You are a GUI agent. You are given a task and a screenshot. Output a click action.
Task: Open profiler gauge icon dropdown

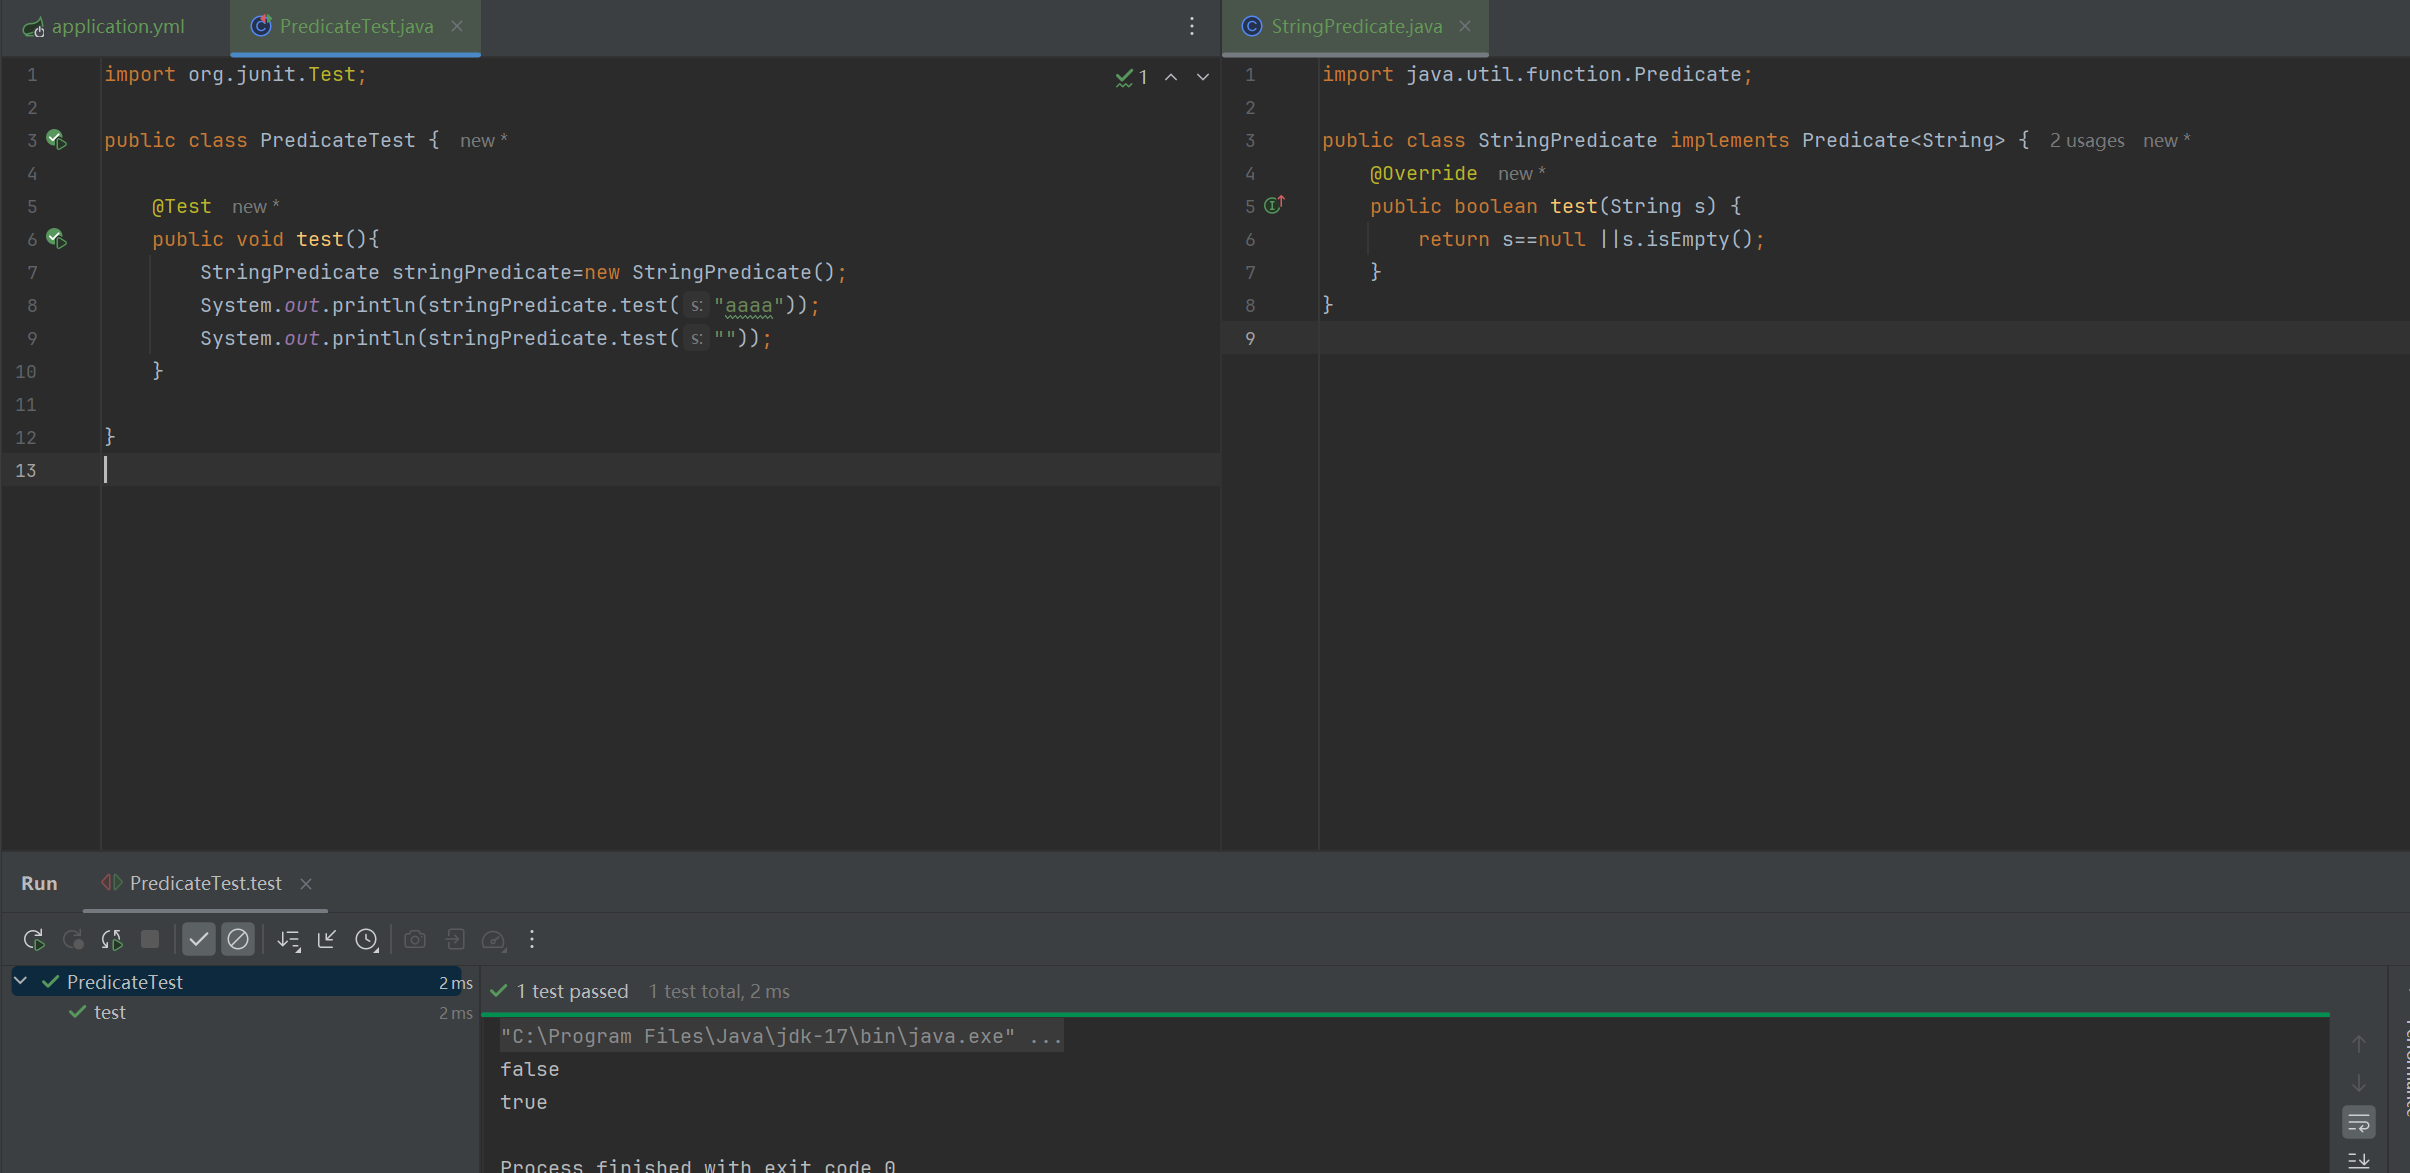click(x=494, y=939)
